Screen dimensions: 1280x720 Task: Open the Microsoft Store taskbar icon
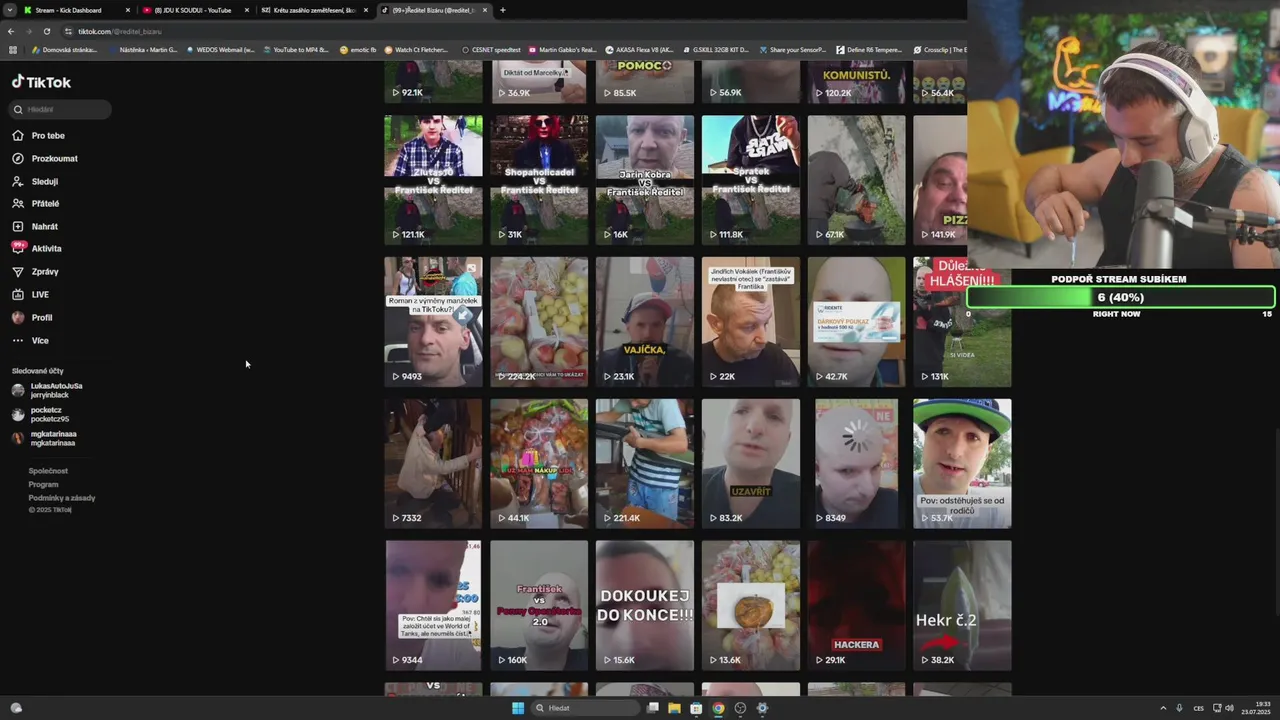696,708
